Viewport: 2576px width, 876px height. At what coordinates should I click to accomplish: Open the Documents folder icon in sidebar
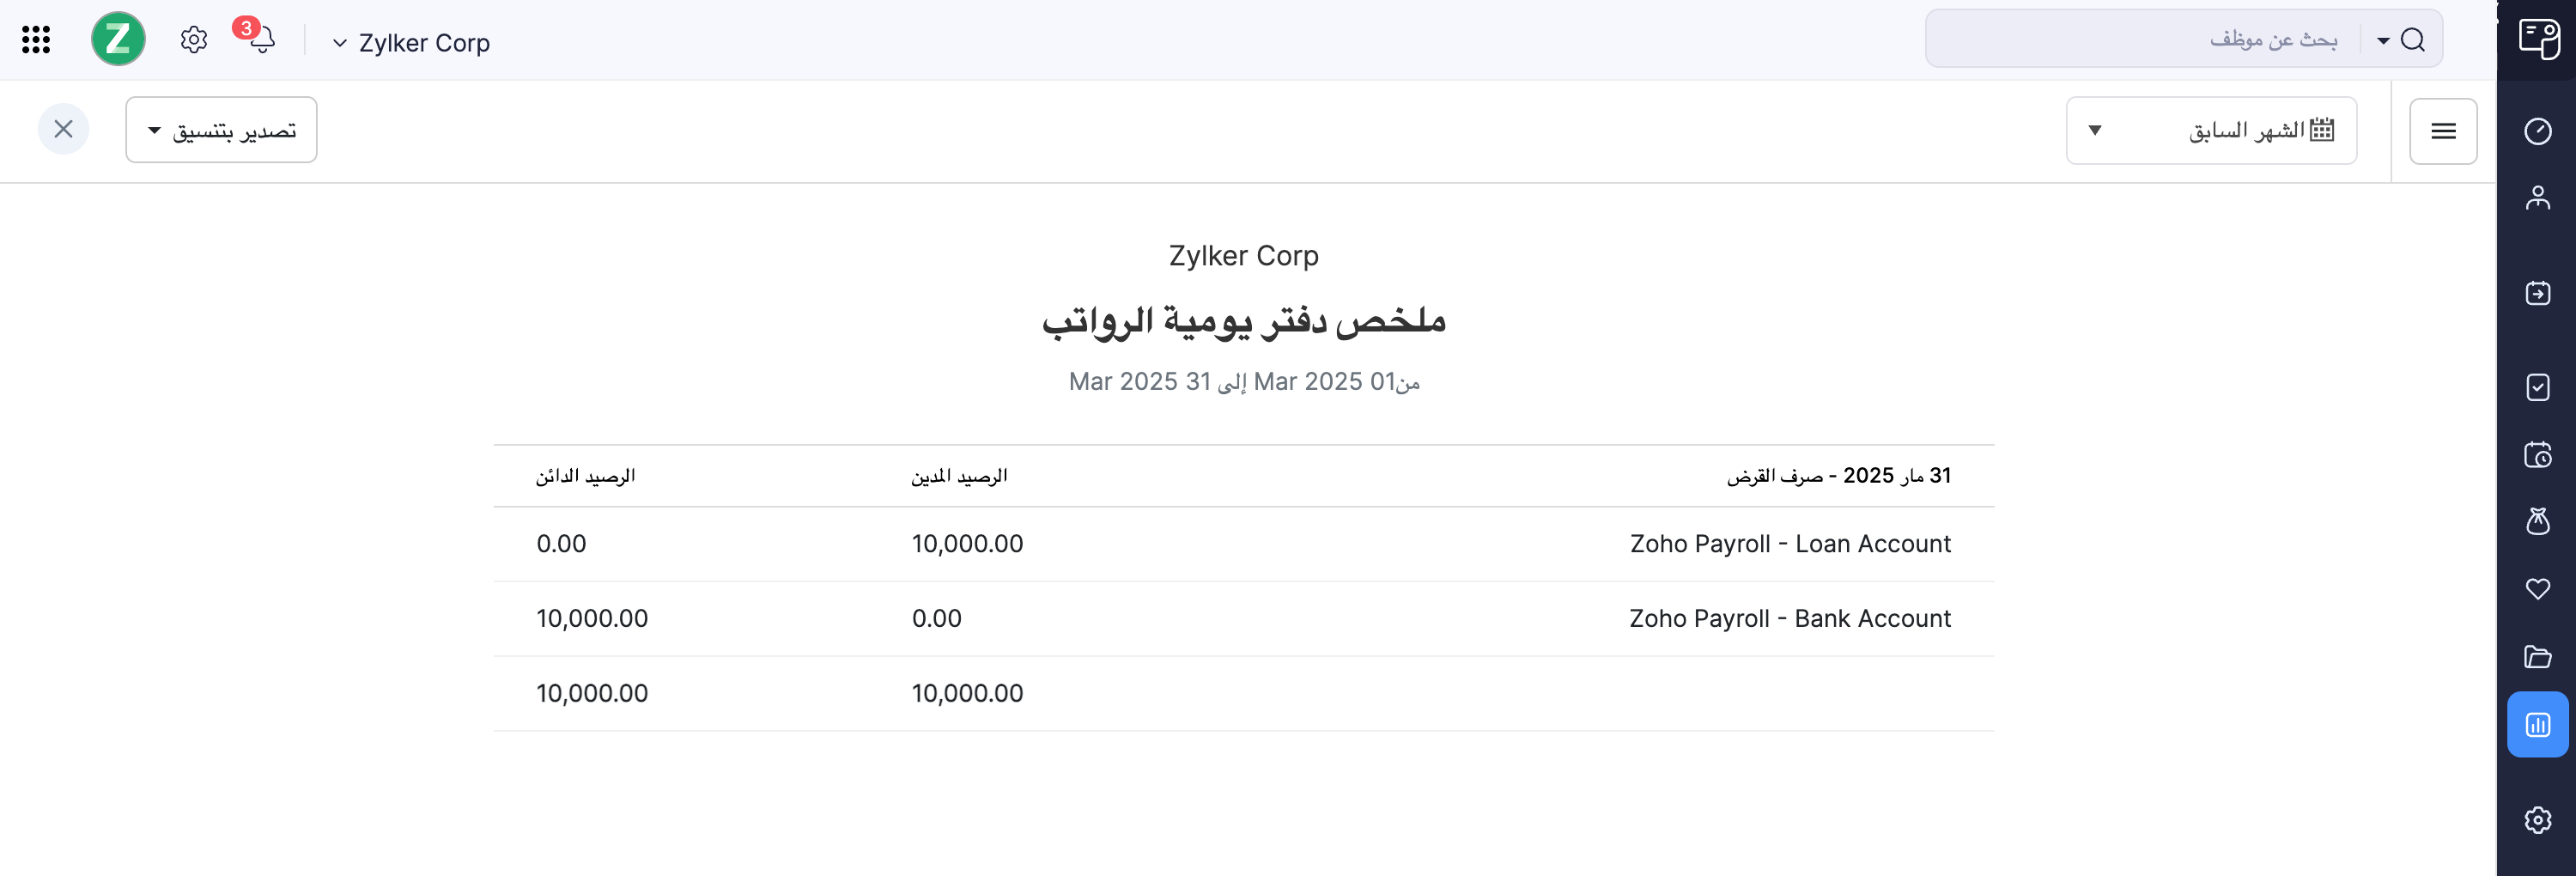tap(2537, 656)
